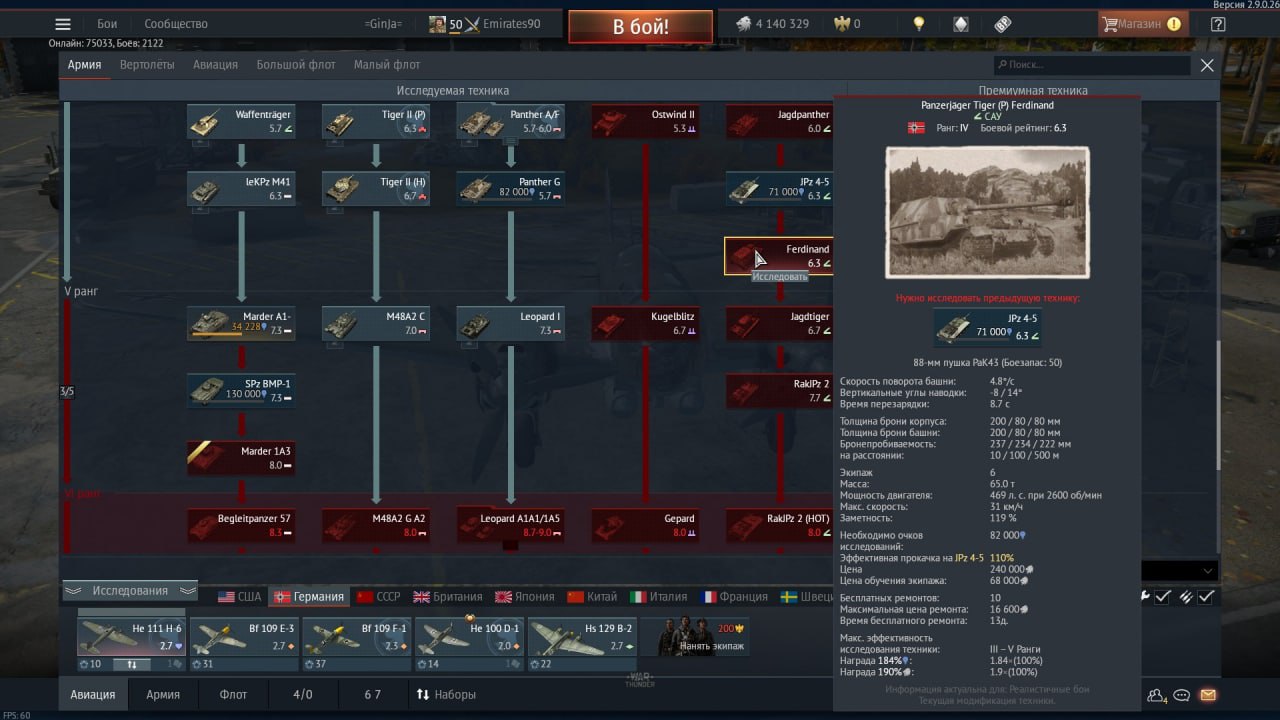
Task: Expand the Исследования panel
Action: [130, 591]
